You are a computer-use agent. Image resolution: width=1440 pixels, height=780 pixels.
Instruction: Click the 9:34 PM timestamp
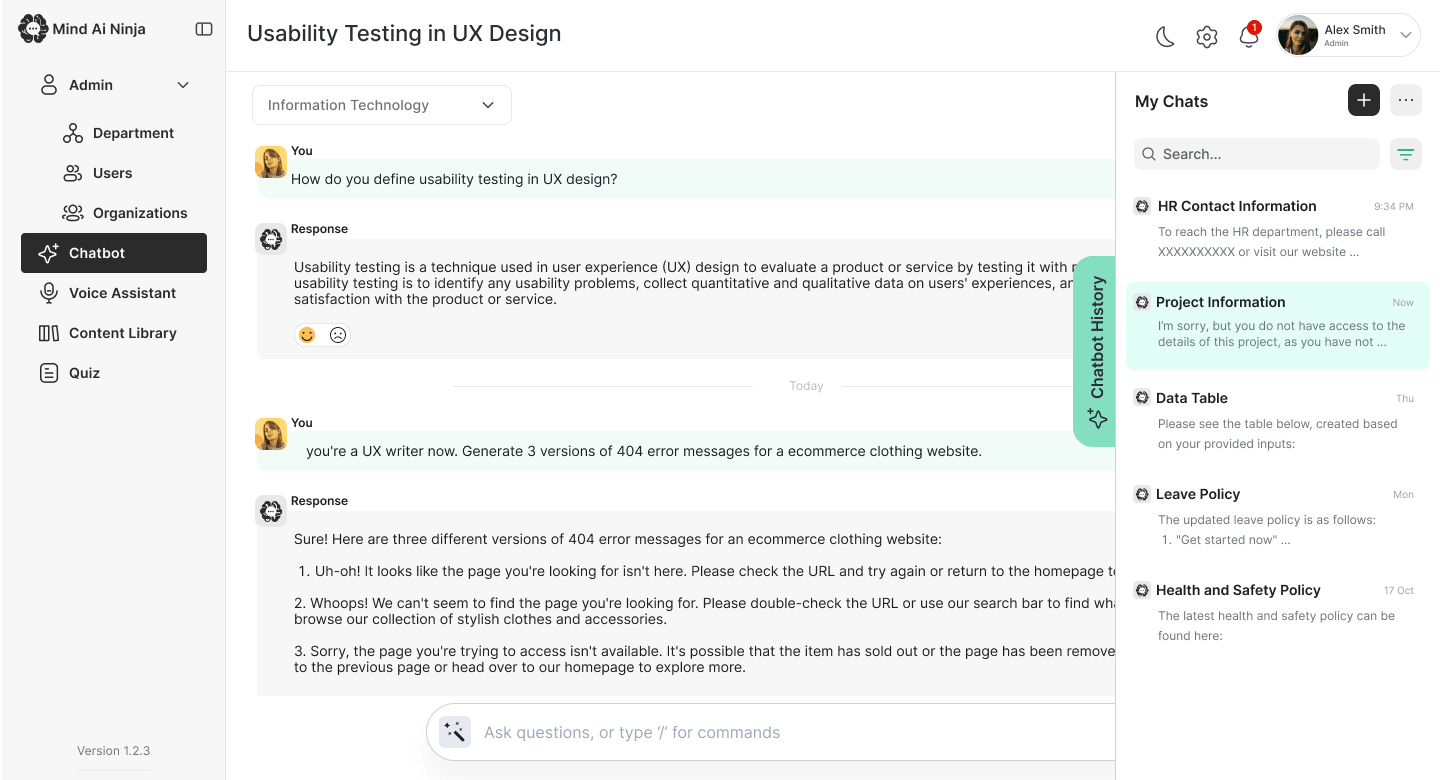coord(1394,207)
